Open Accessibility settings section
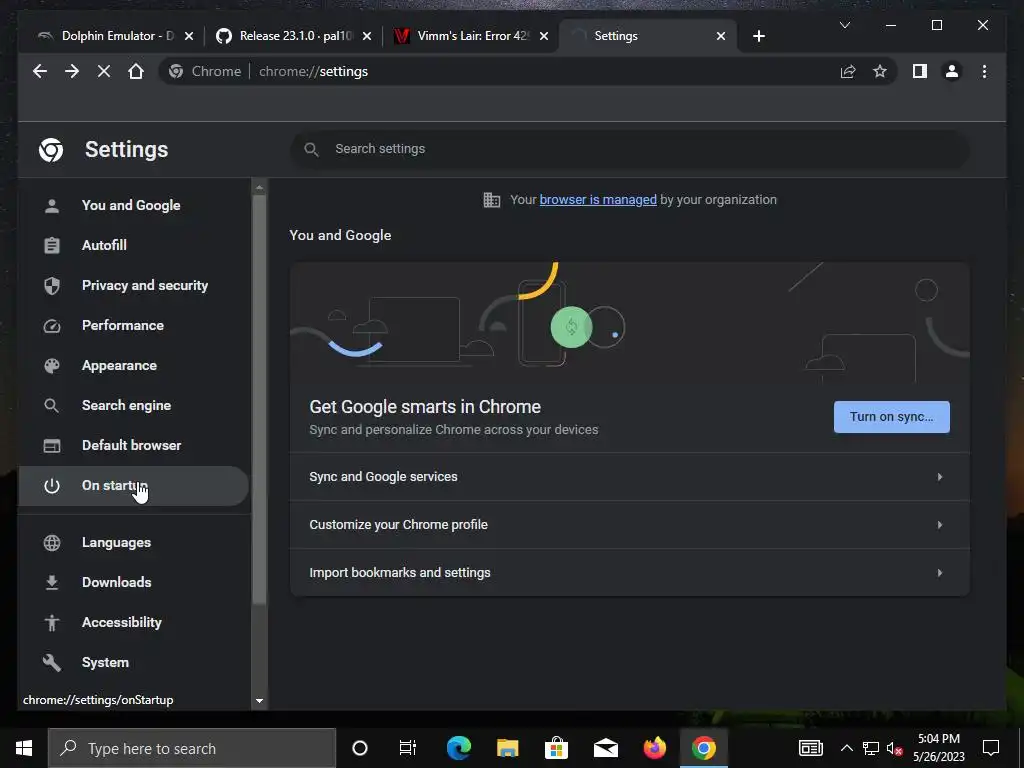1024x768 pixels. [133, 622]
